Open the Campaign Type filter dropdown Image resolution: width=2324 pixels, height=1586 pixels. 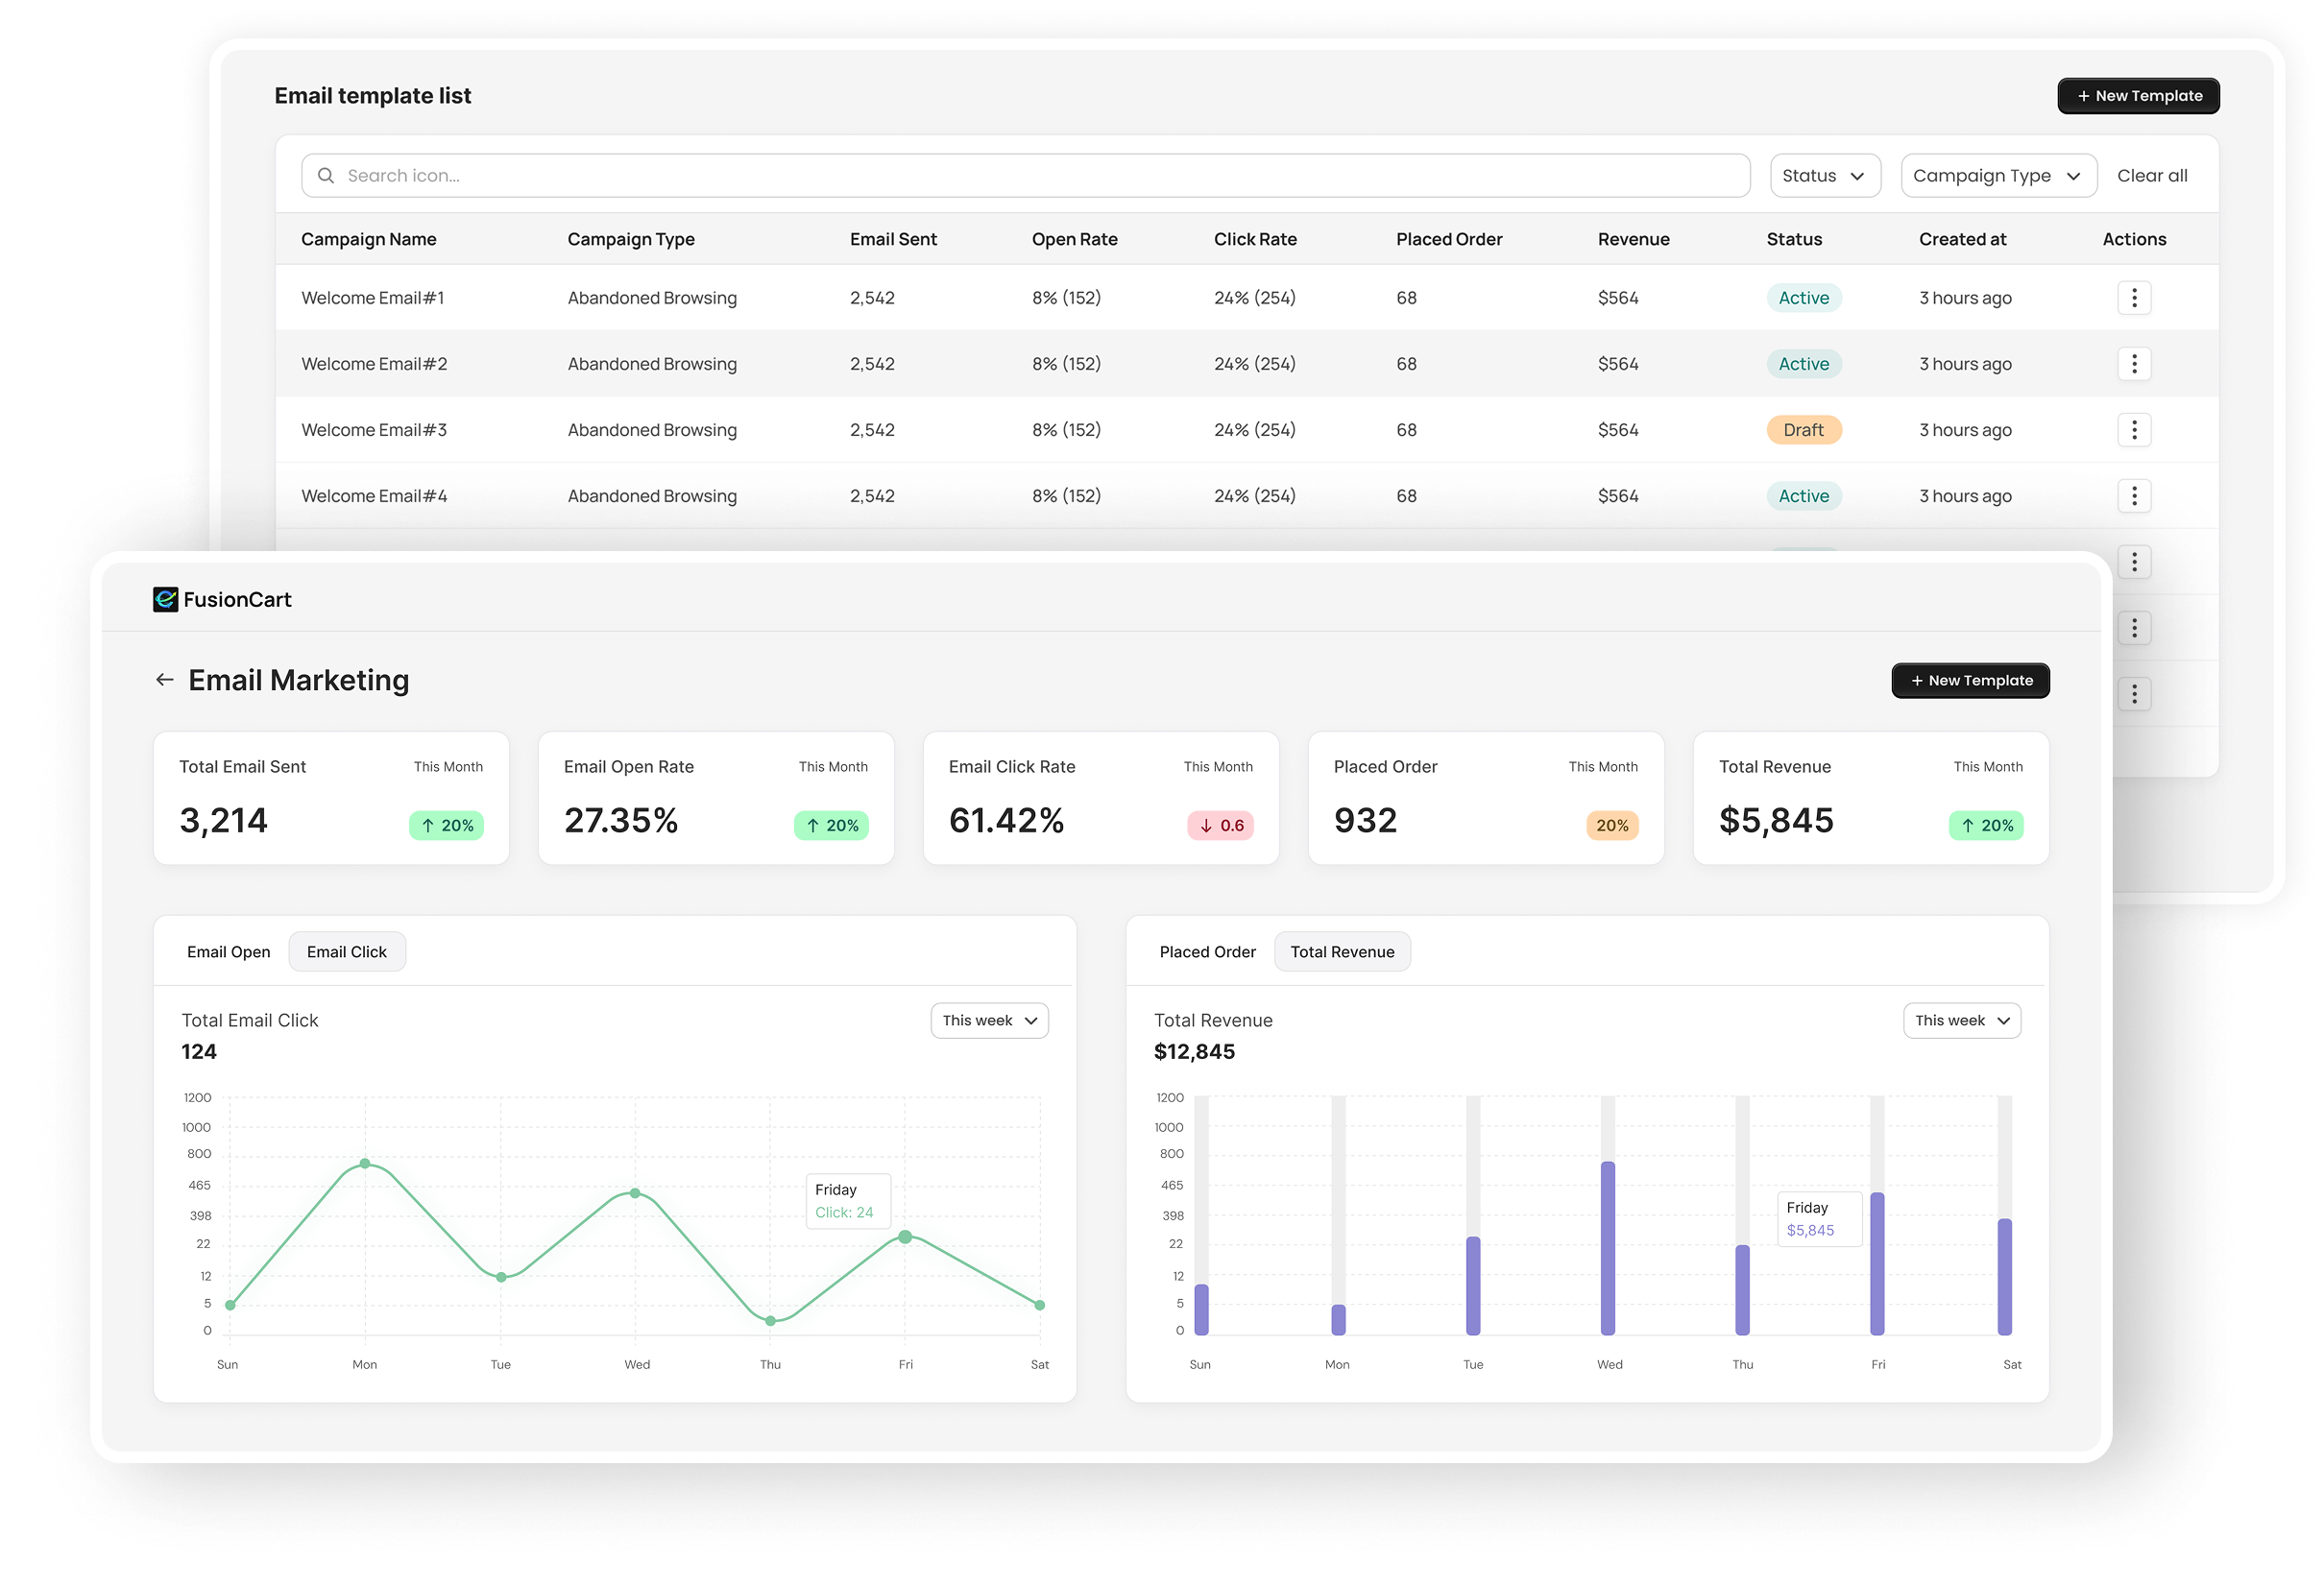point(1998,175)
